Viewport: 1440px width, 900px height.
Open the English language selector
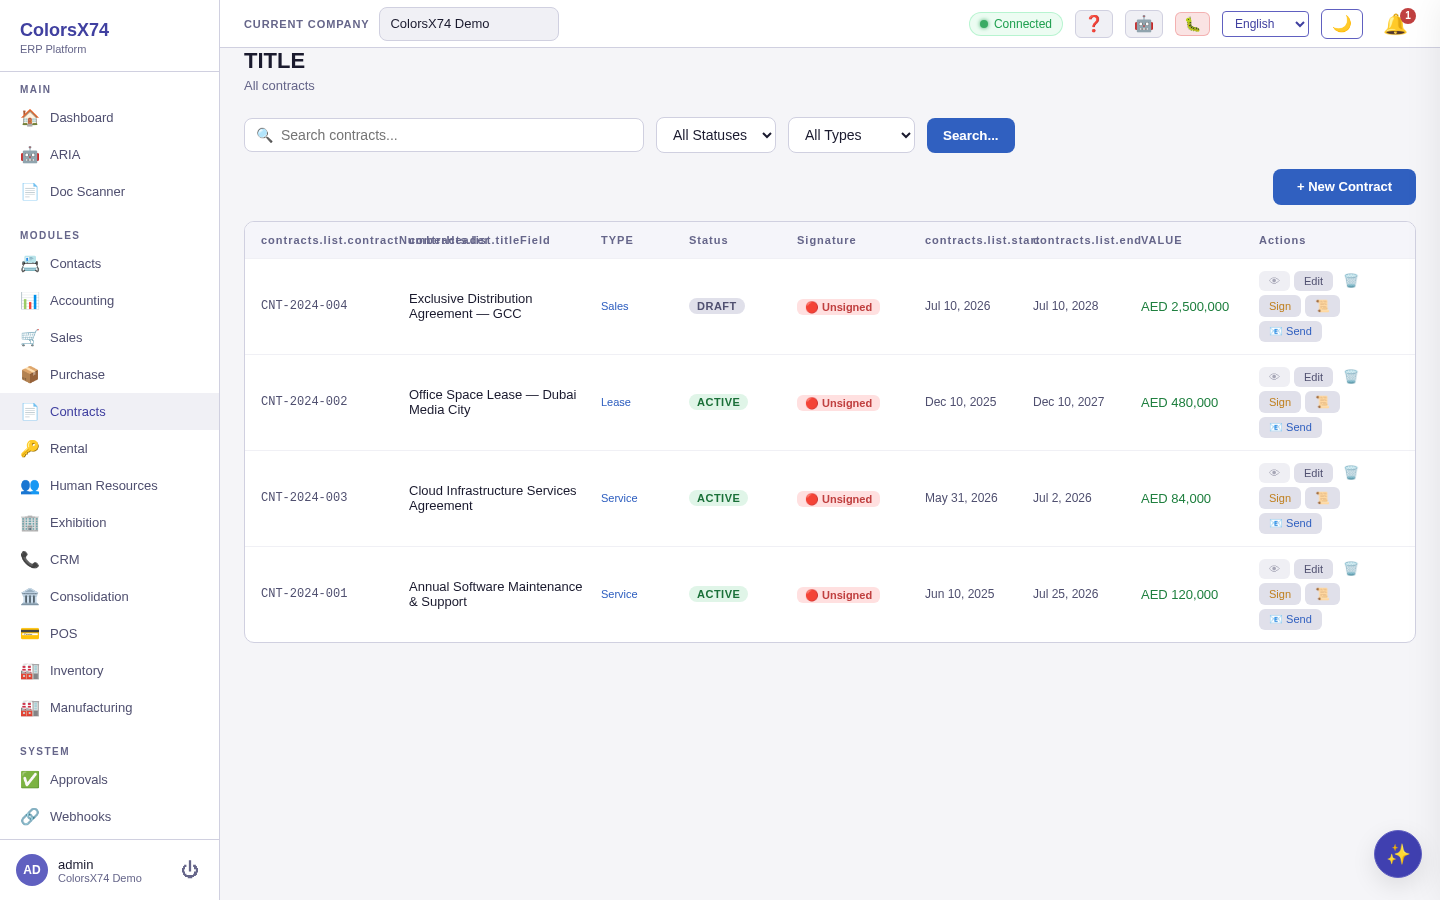point(1265,24)
